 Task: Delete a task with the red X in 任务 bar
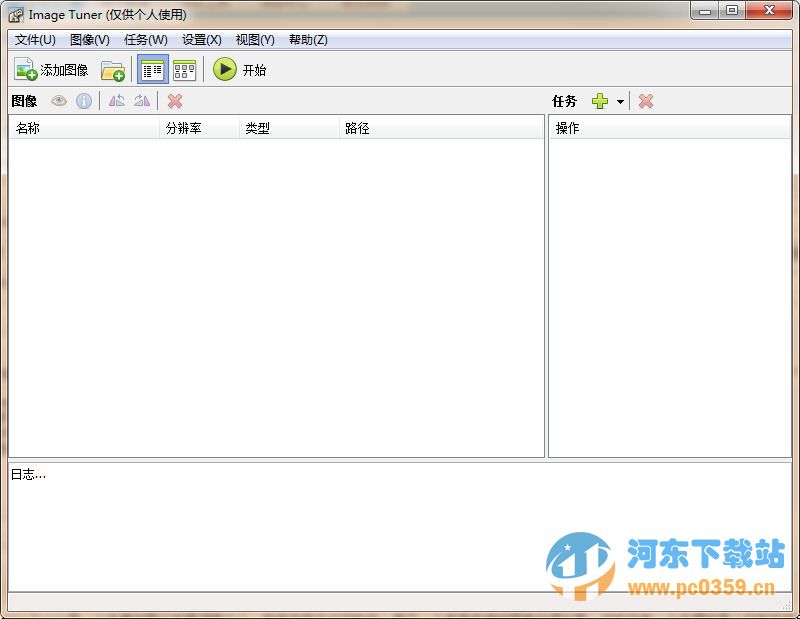(x=646, y=100)
